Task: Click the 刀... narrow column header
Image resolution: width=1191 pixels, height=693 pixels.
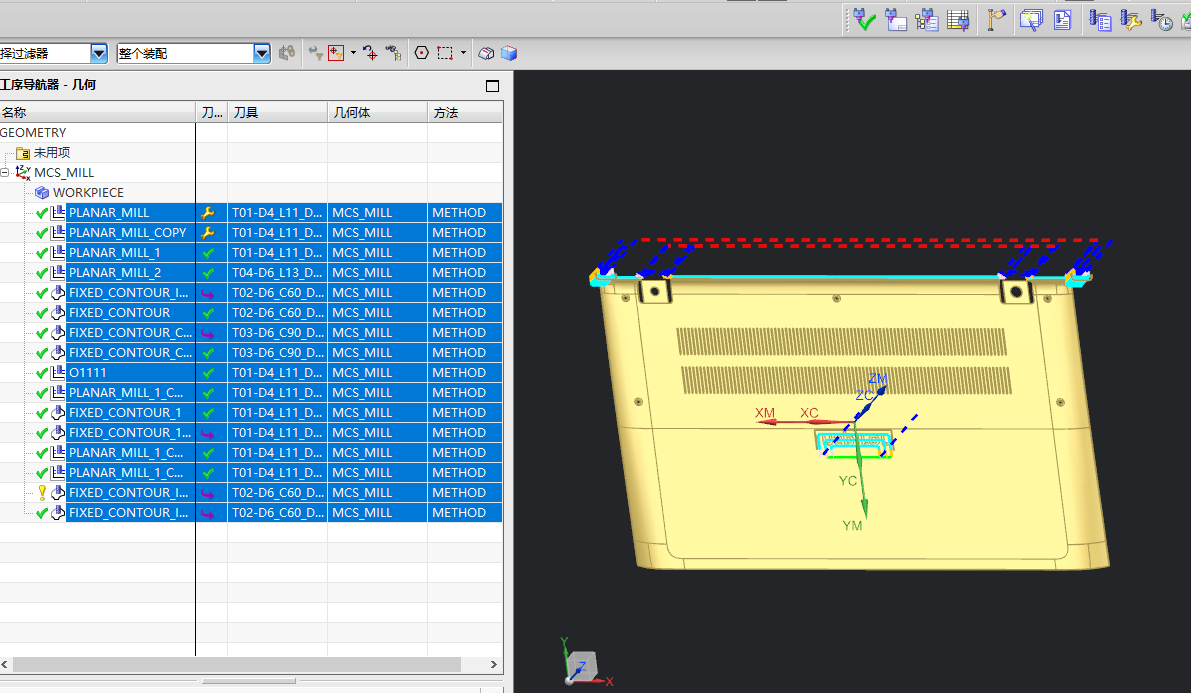Action: pos(212,112)
